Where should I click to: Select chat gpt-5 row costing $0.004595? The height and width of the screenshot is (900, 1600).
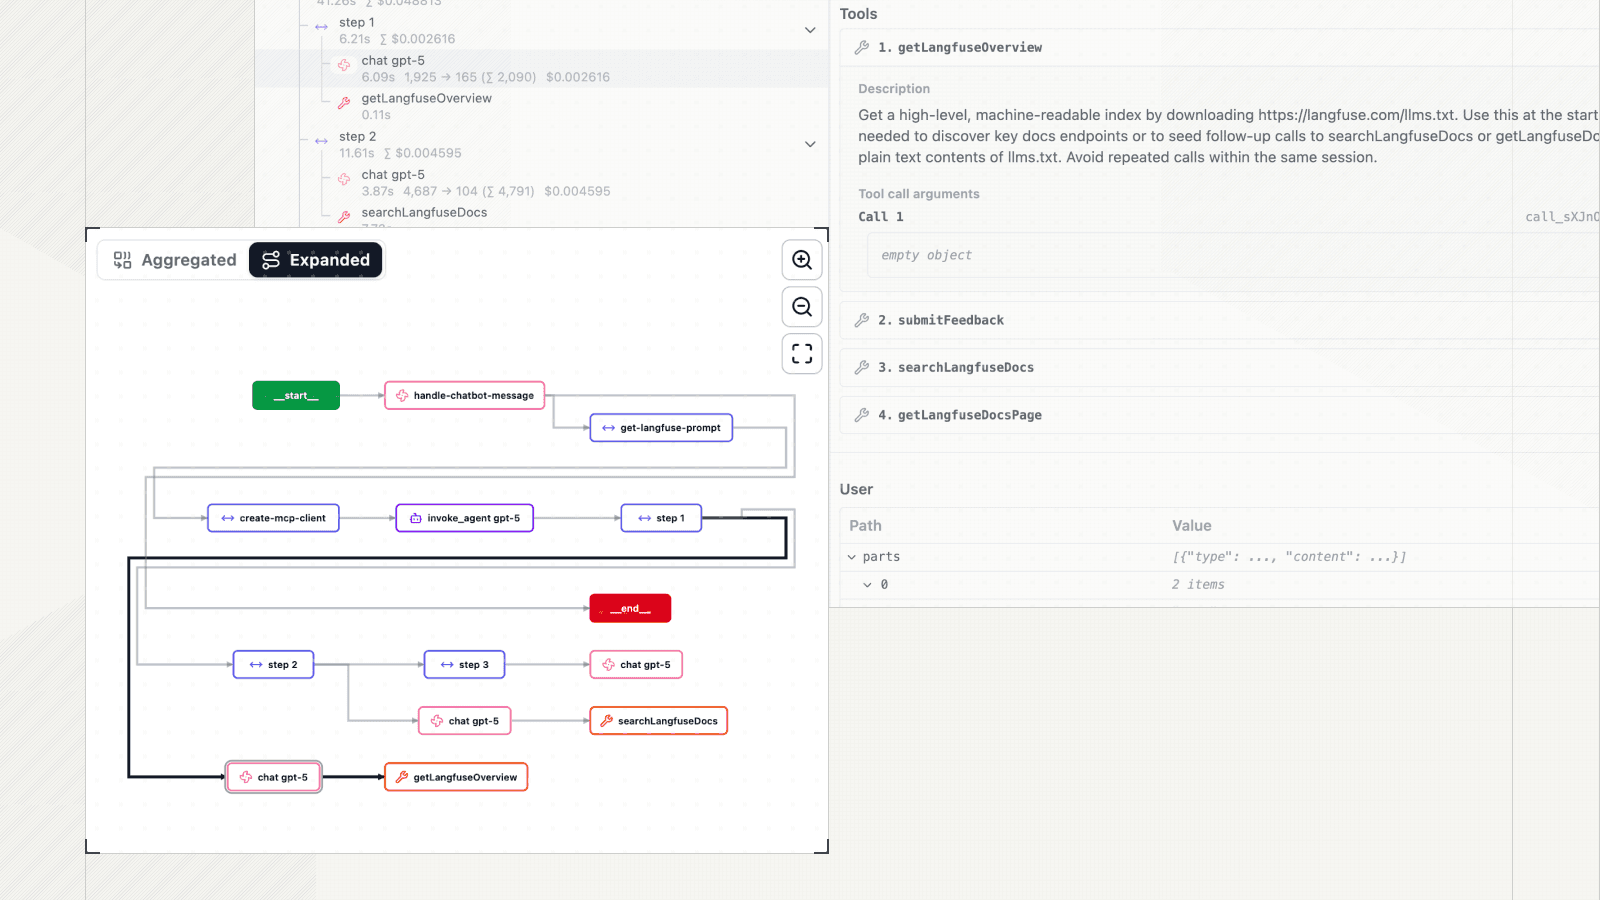[x=542, y=183]
